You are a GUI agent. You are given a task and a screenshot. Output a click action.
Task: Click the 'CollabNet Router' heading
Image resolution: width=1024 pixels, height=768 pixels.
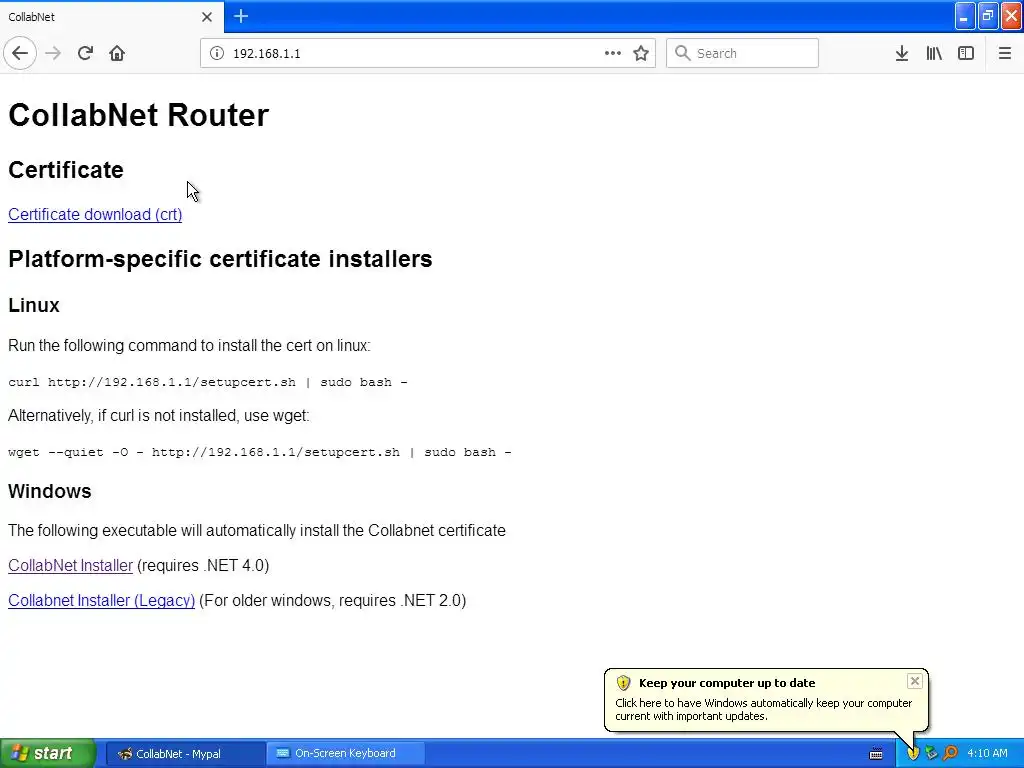tap(138, 115)
